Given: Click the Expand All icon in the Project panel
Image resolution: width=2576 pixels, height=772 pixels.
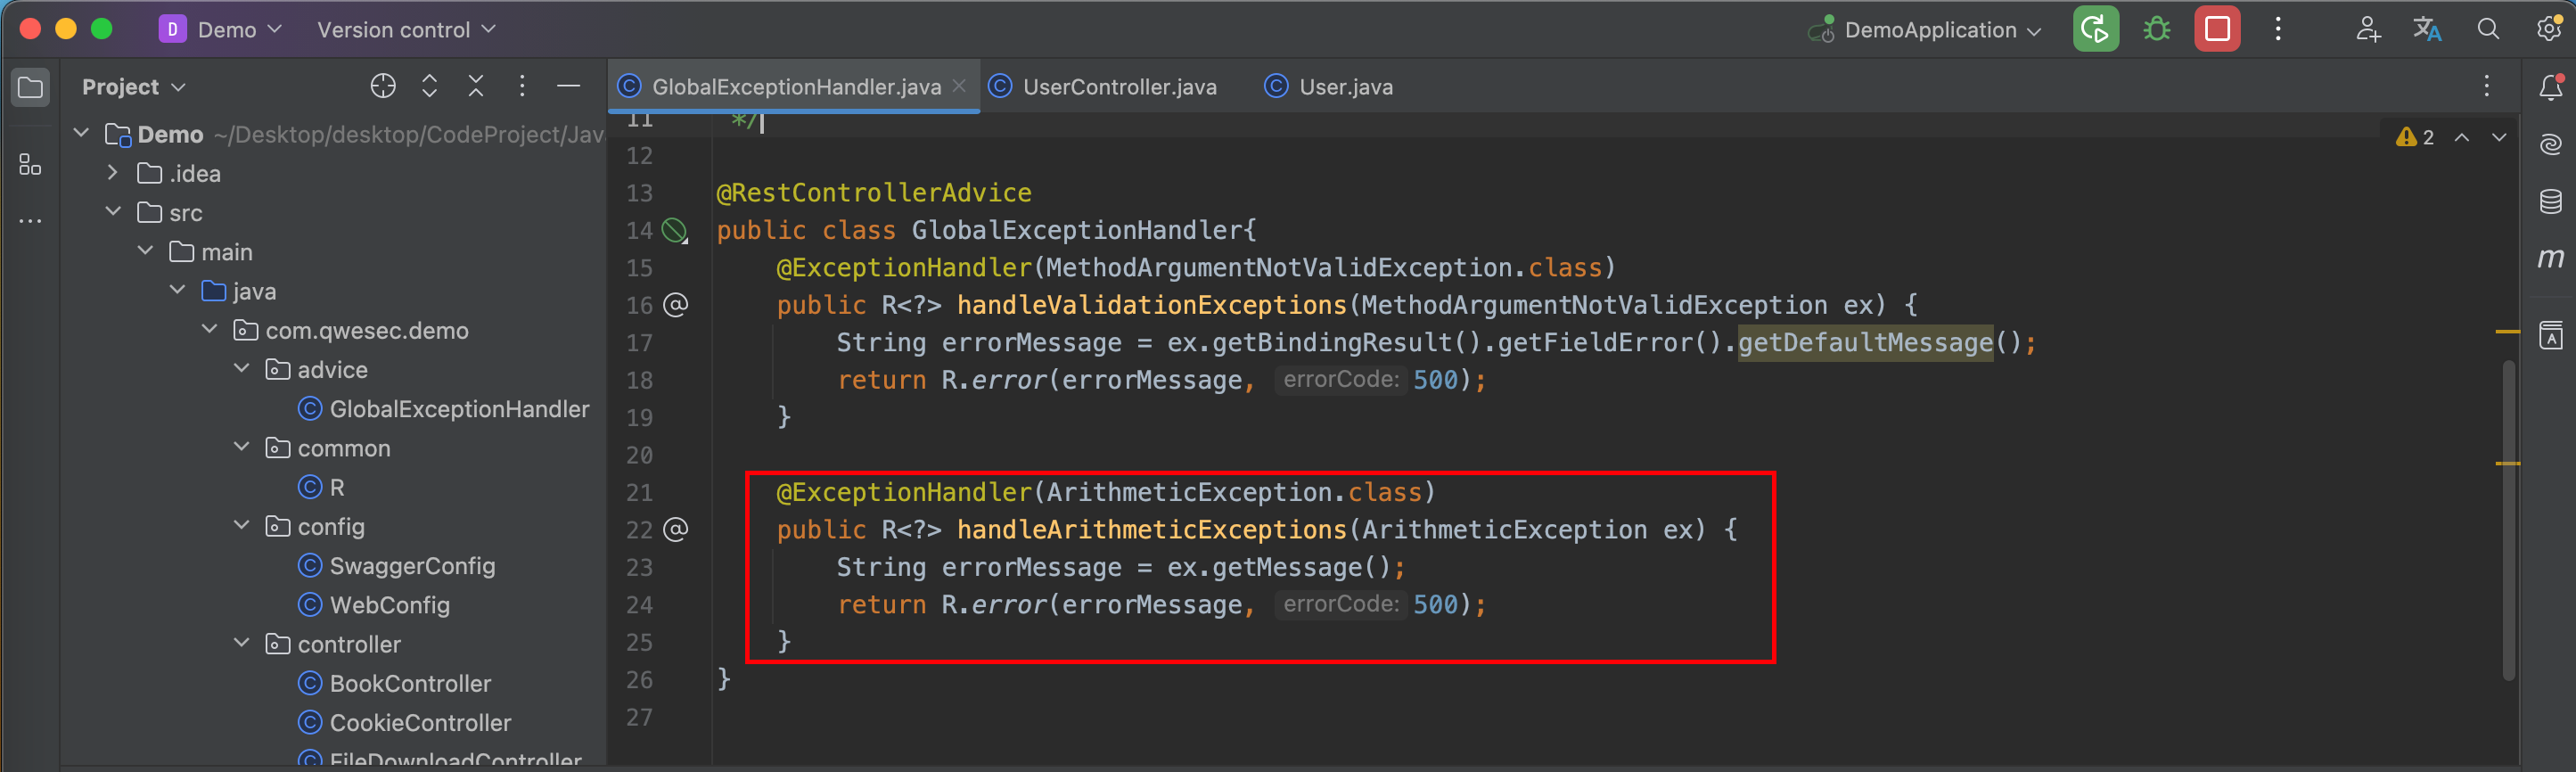Looking at the screenshot, I should point(429,87).
